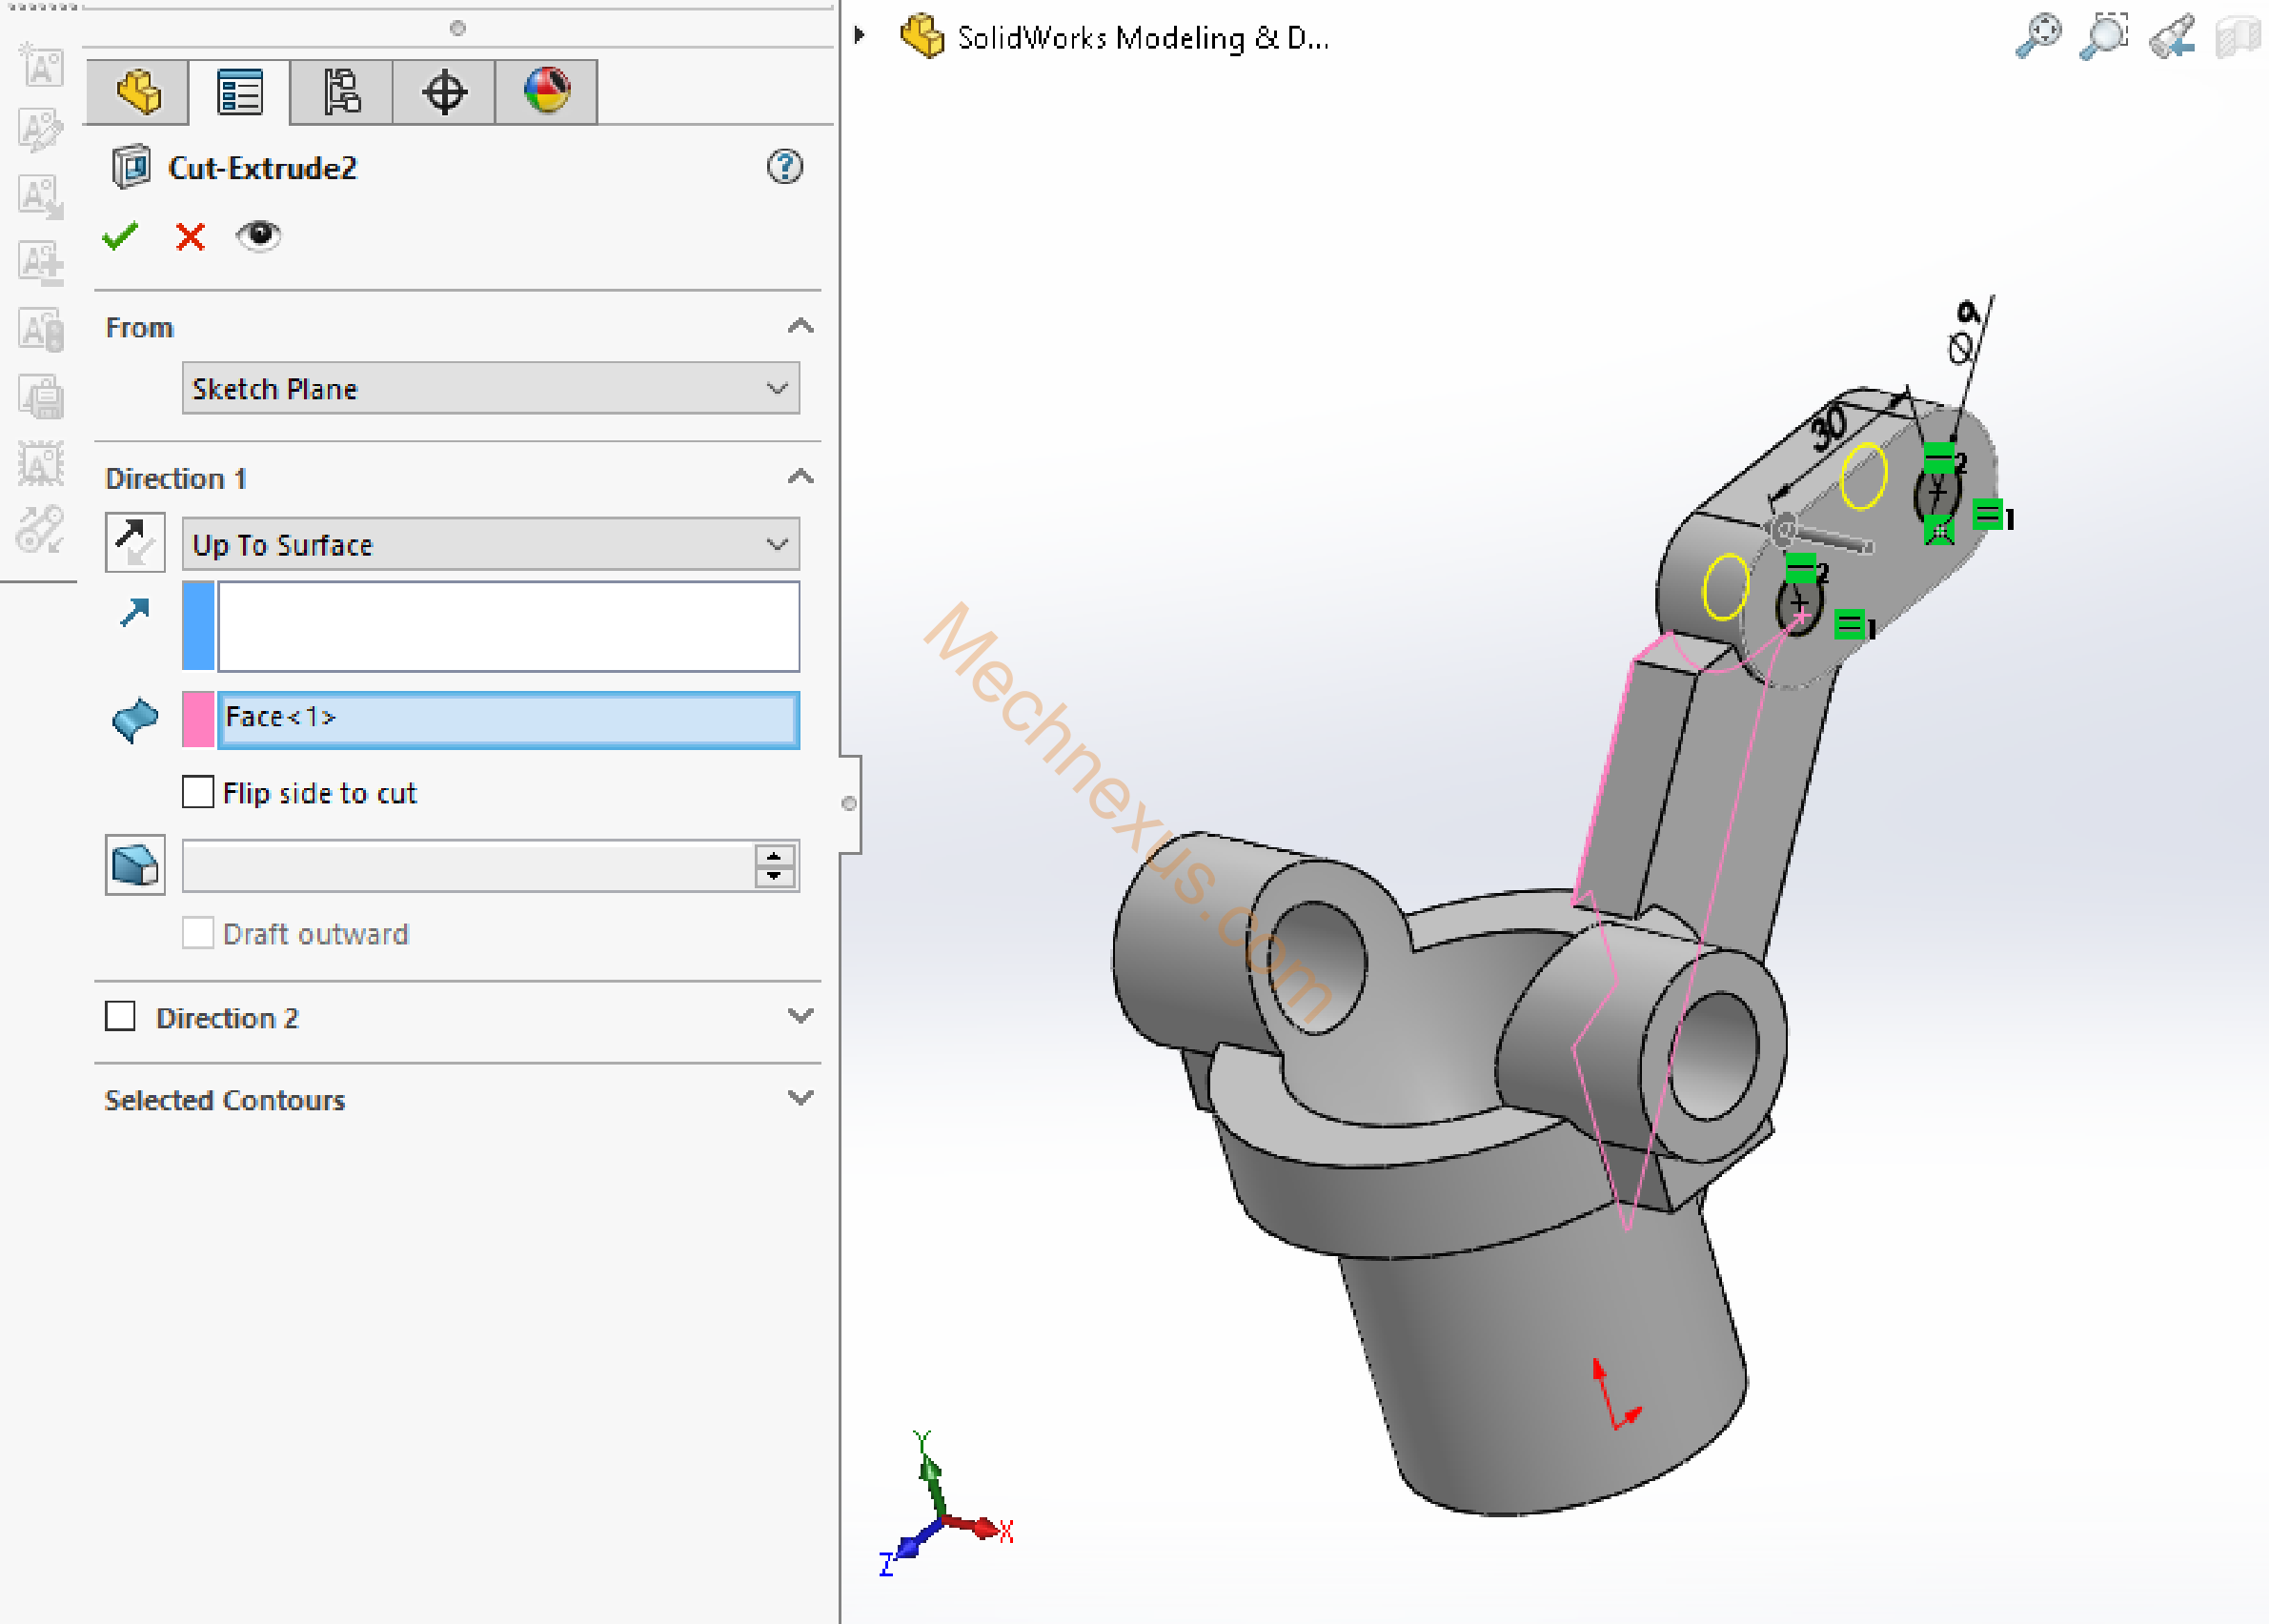Image resolution: width=2269 pixels, height=1624 pixels.
Task: Click the reverse direction arrow button
Action: (135, 543)
